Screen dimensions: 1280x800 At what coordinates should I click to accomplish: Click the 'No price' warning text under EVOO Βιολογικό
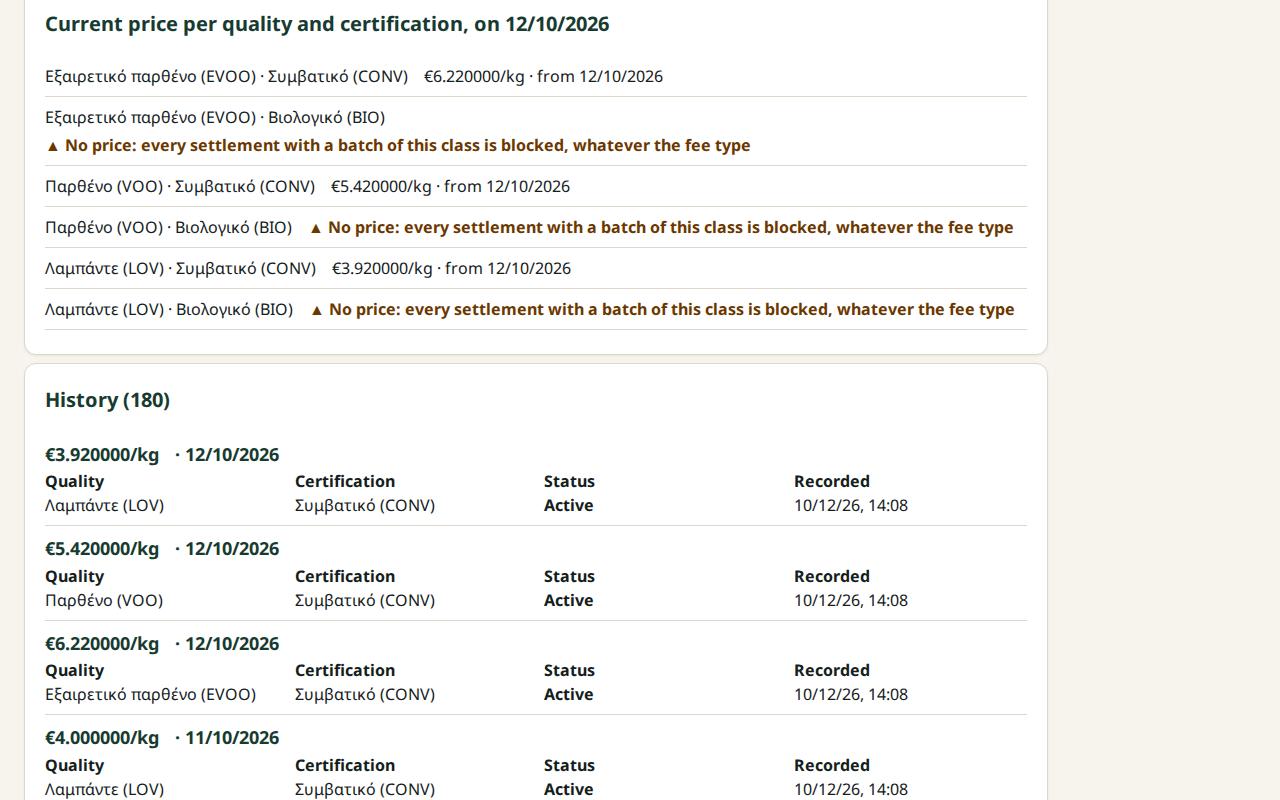pyautogui.click(x=408, y=146)
